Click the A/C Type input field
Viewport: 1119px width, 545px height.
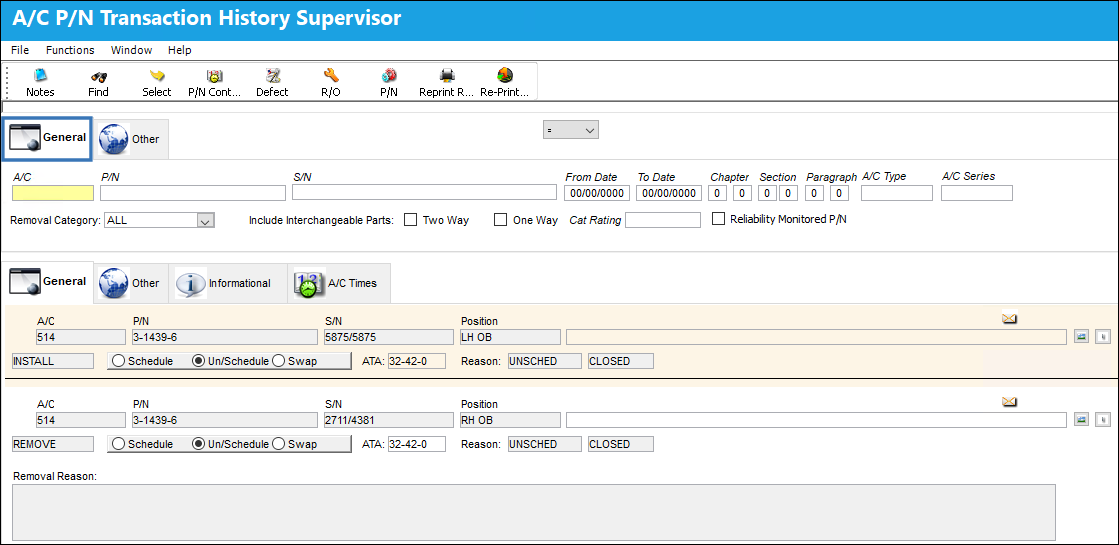[897, 193]
